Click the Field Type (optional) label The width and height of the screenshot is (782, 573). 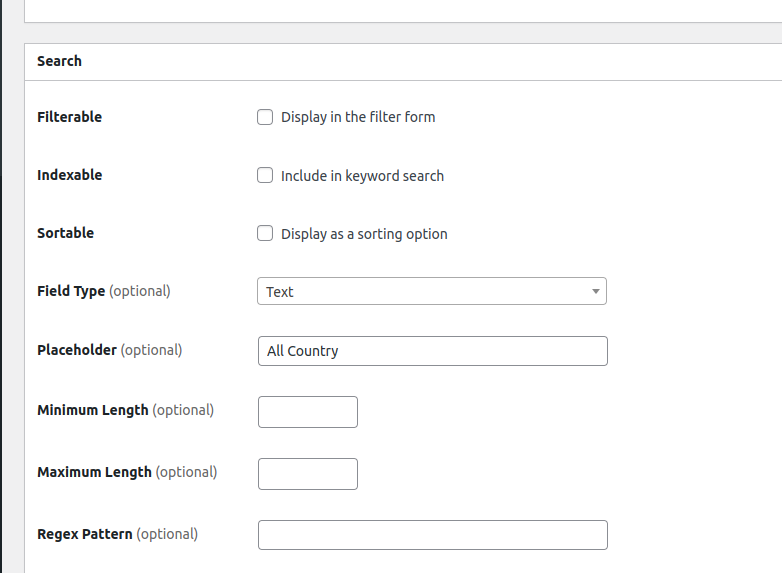pyautogui.click(x=103, y=291)
